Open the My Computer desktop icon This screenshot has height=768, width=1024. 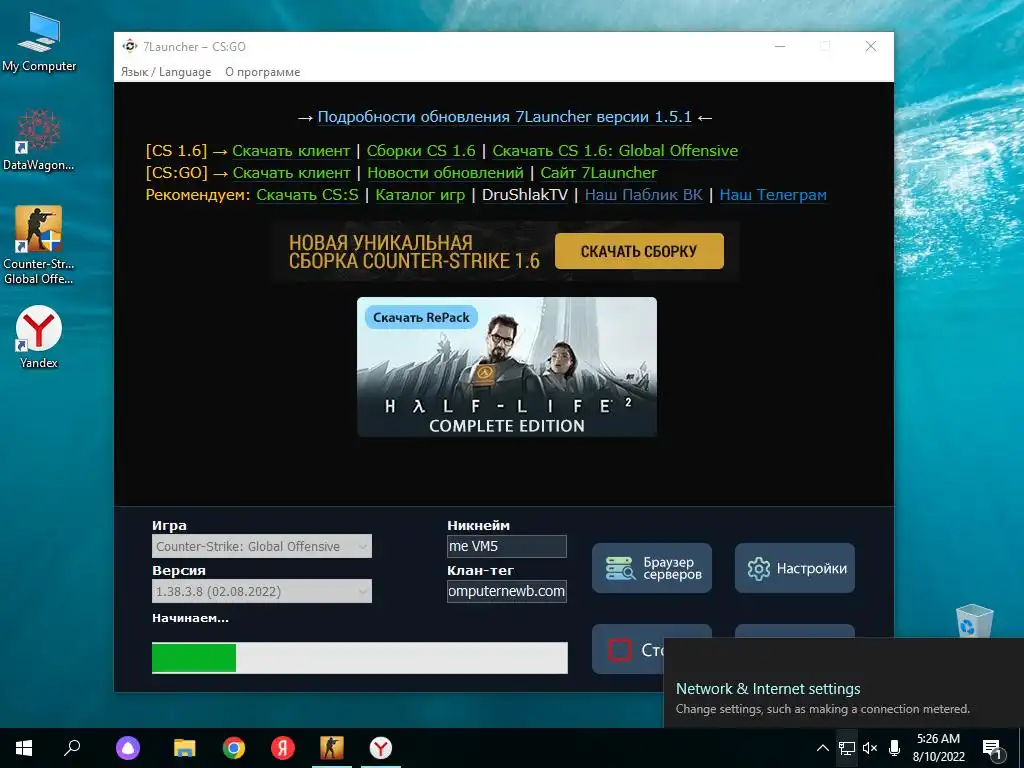[x=39, y=41]
